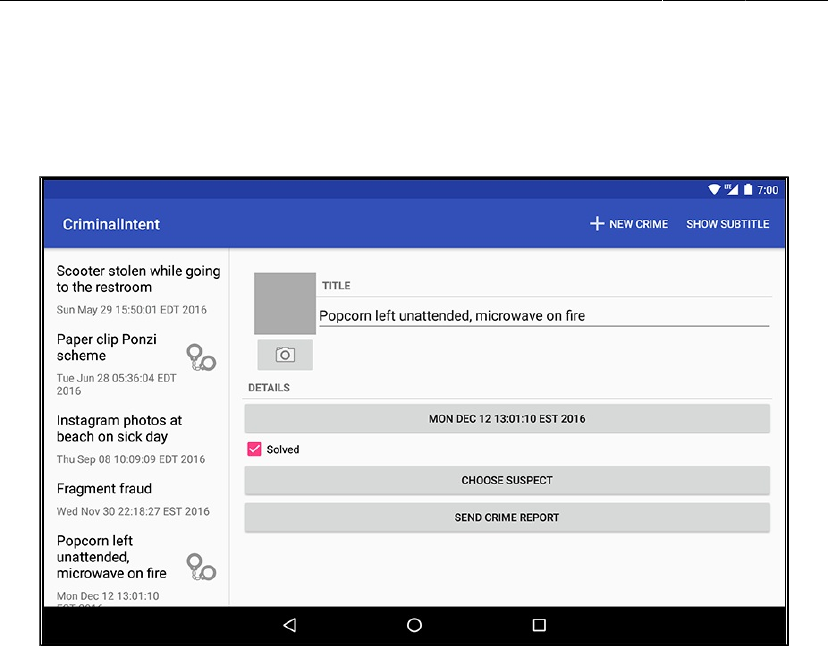The height and width of the screenshot is (646, 828).
Task: Tap the Wi-Fi status icon
Action: click(x=714, y=190)
